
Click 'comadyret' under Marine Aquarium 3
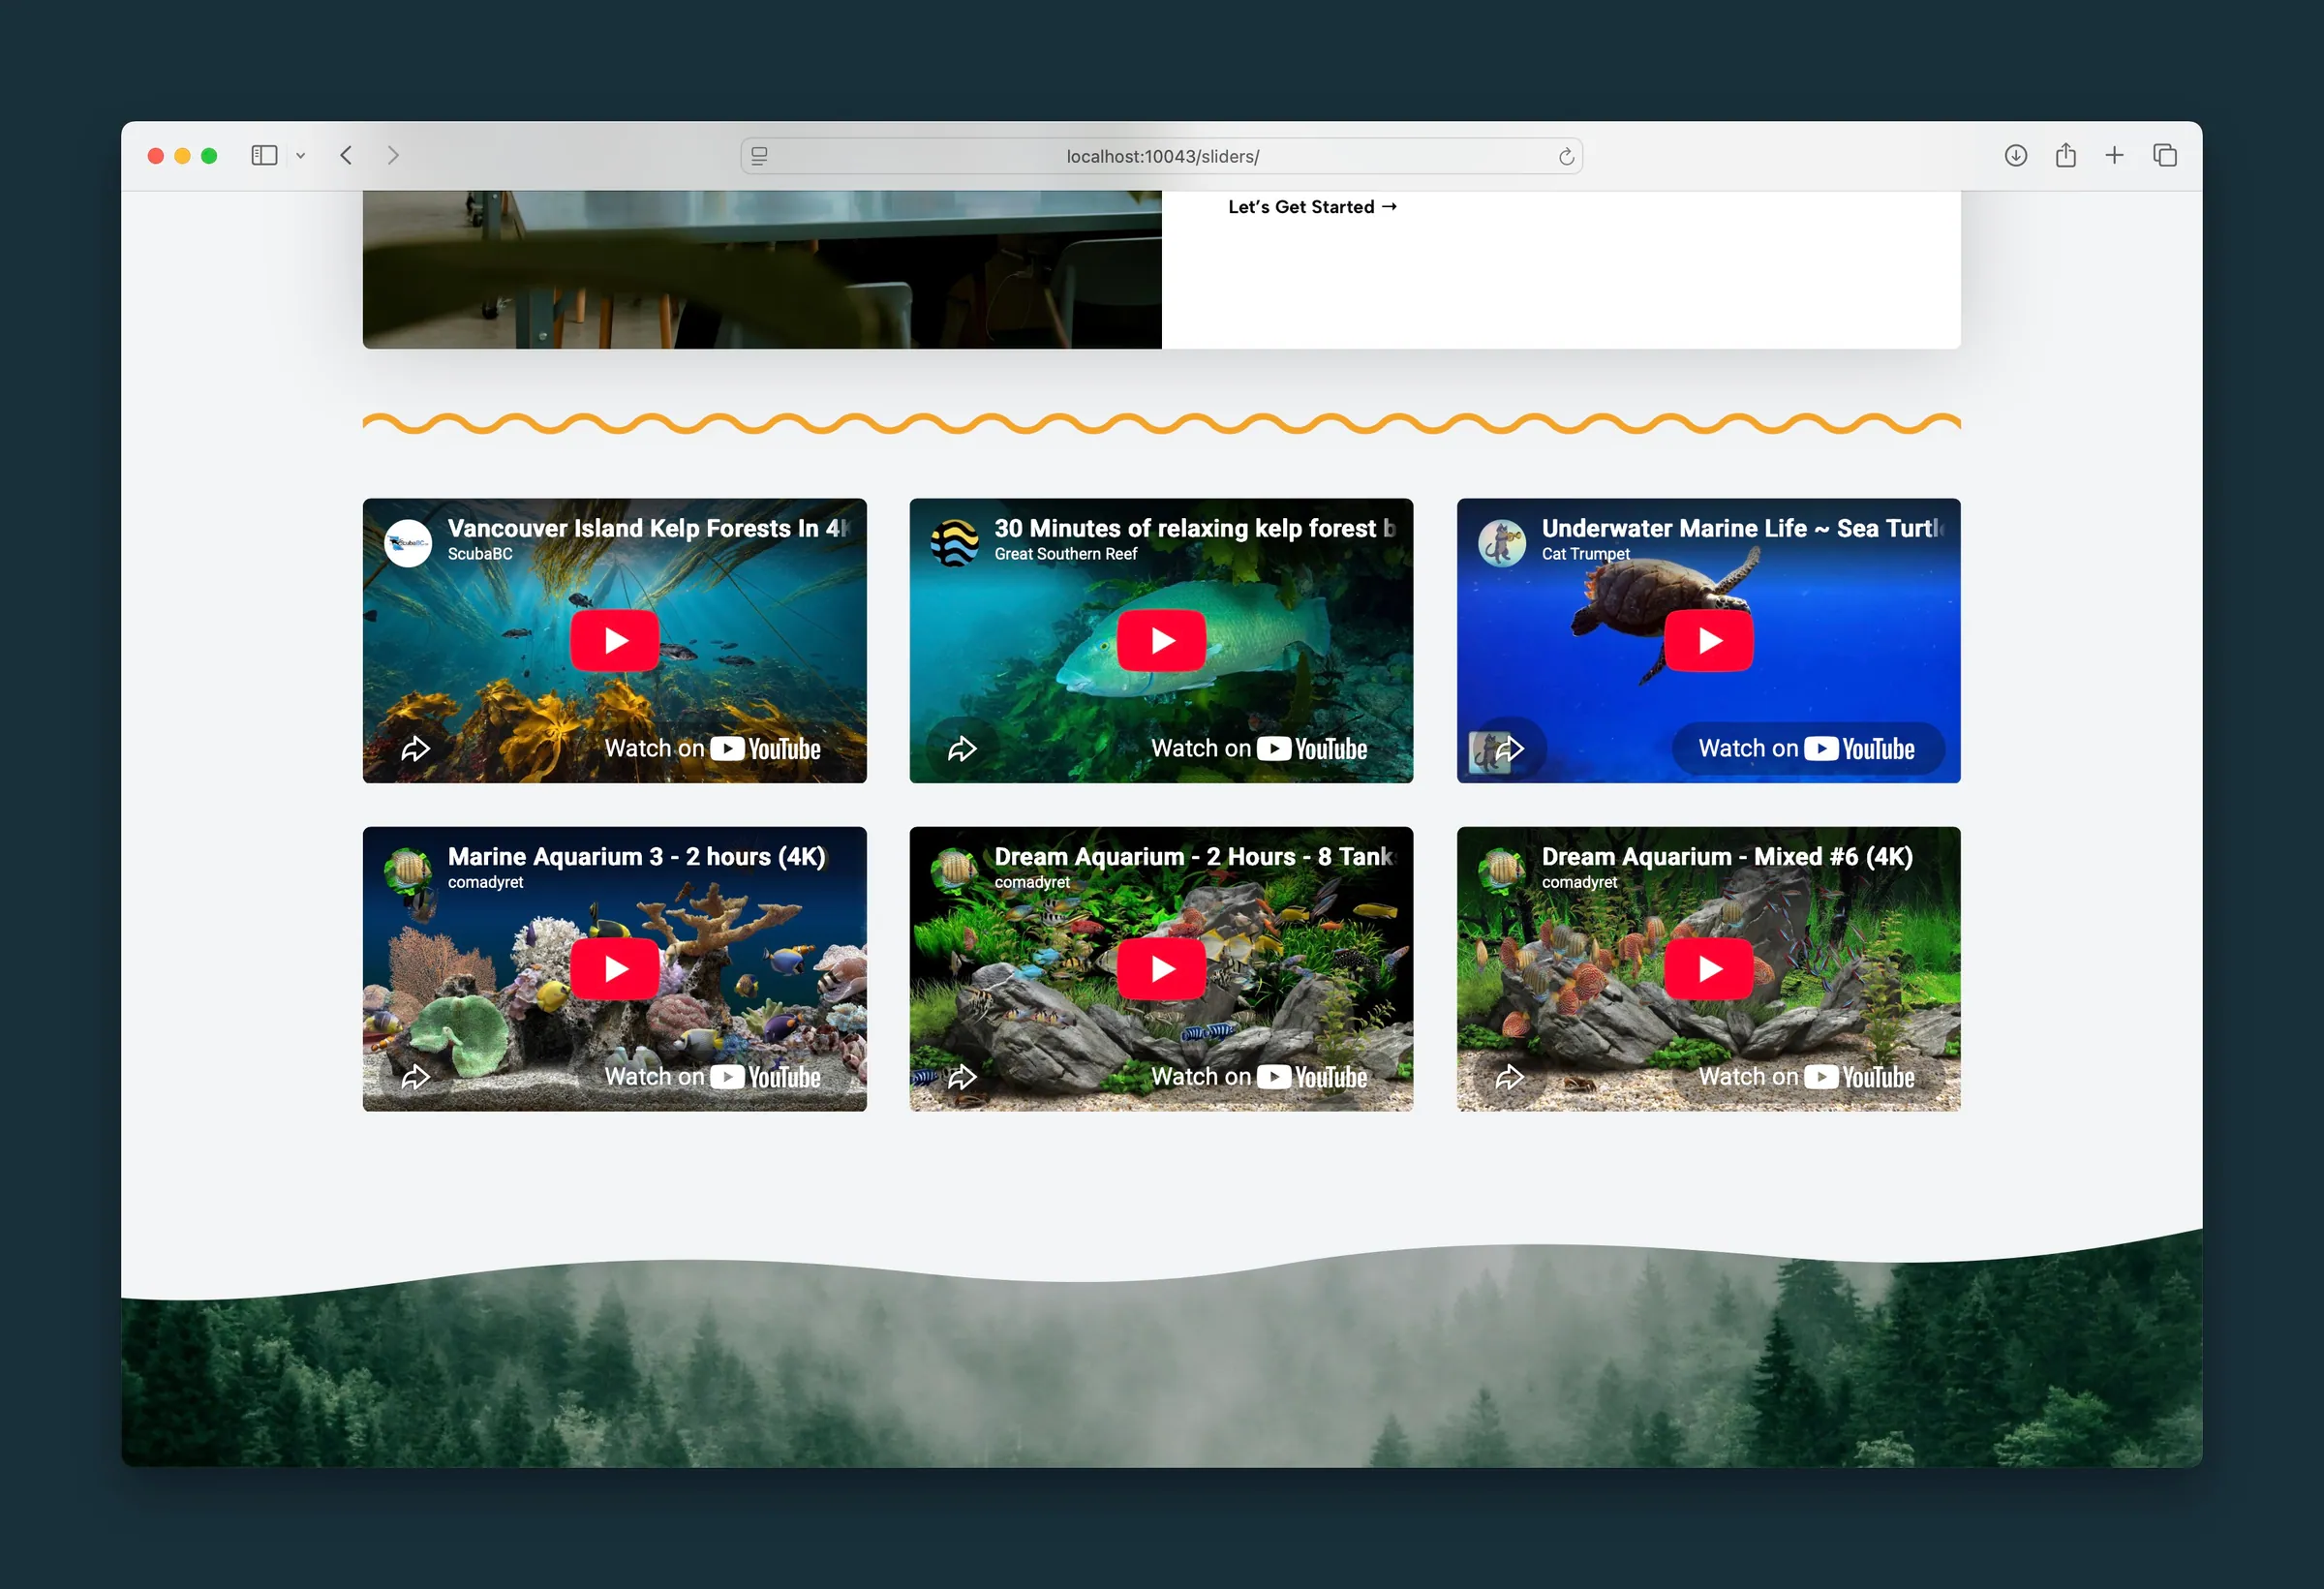click(485, 882)
